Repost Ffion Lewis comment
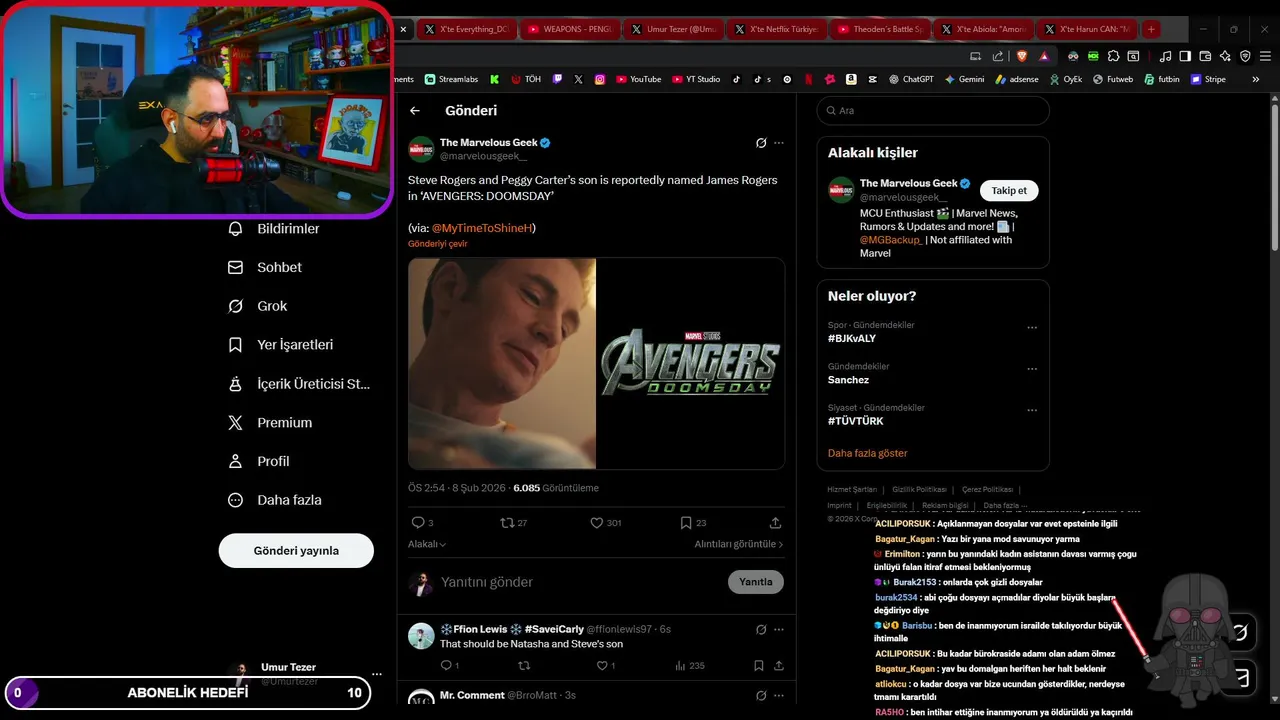This screenshot has height=720, width=1280. click(524, 665)
